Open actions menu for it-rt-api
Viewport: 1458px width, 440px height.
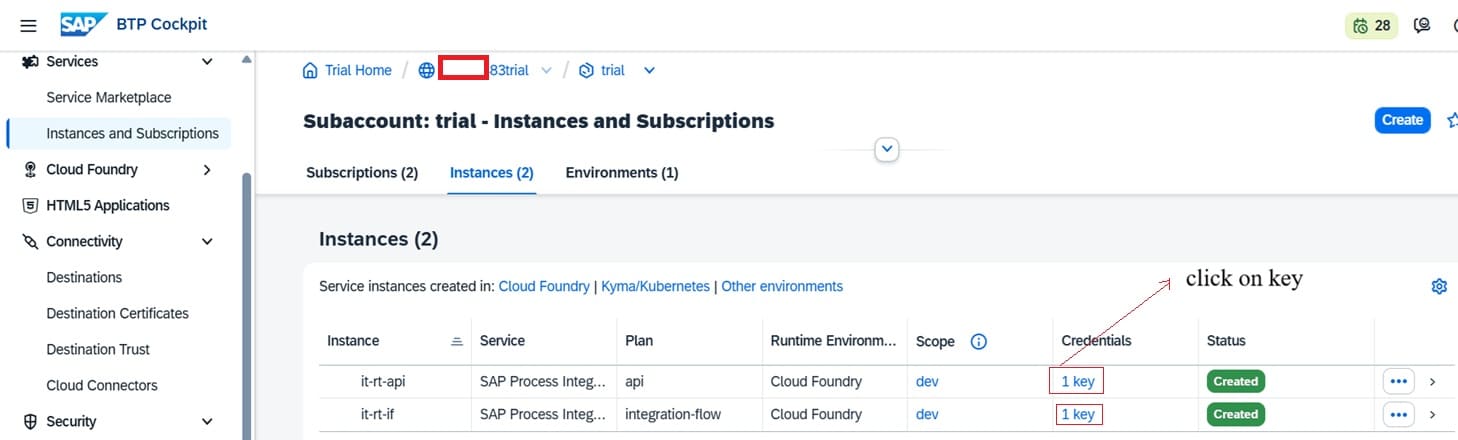point(1398,381)
